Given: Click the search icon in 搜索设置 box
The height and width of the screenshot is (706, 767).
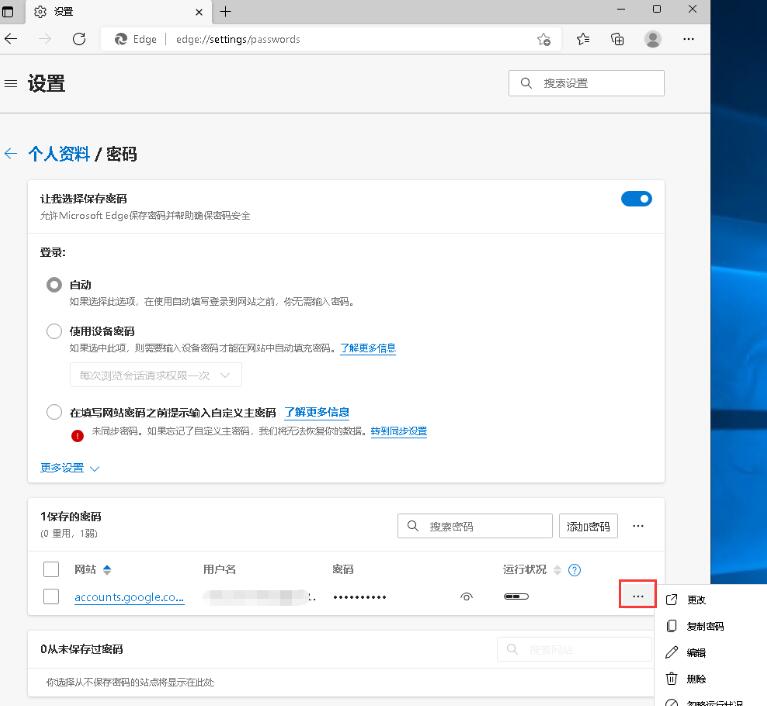Looking at the screenshot, I should pos(526,83).
